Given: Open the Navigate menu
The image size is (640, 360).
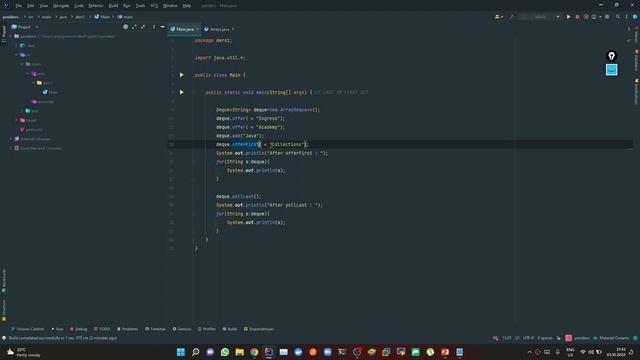Looking at the screenshot, I should (x=61, y=6).
